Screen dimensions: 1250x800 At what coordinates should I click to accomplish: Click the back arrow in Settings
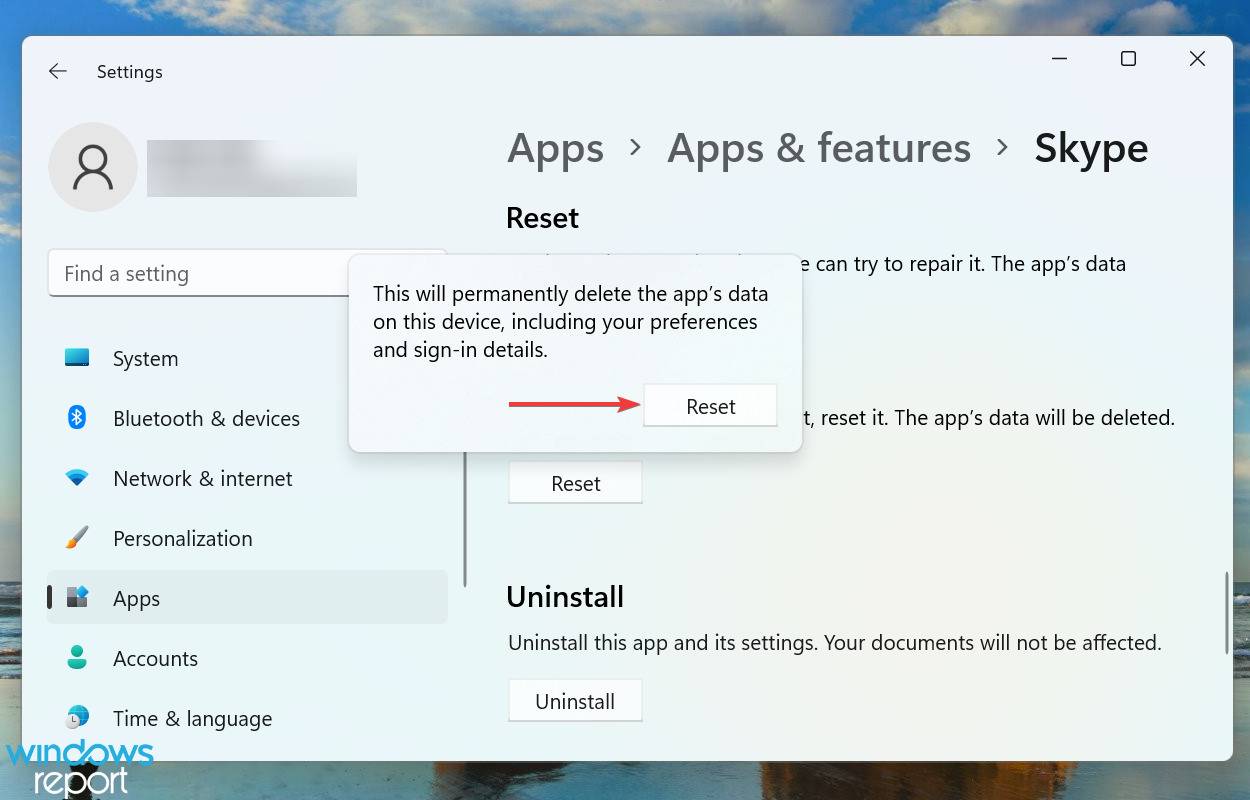[57, 71]
